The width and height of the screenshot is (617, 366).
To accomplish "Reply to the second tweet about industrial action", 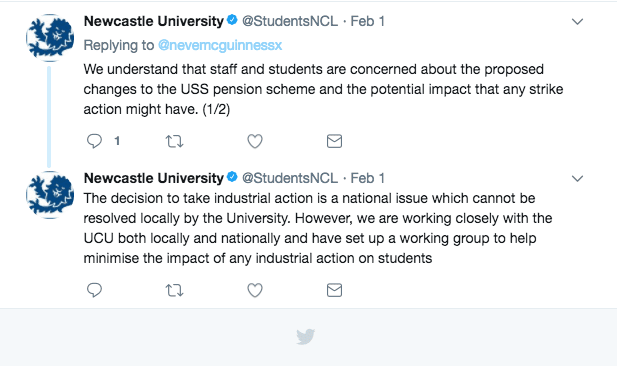I will point(94,290).
